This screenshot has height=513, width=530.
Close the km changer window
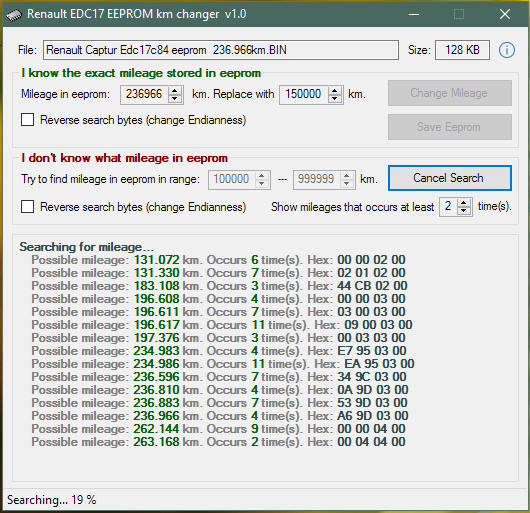505,14
